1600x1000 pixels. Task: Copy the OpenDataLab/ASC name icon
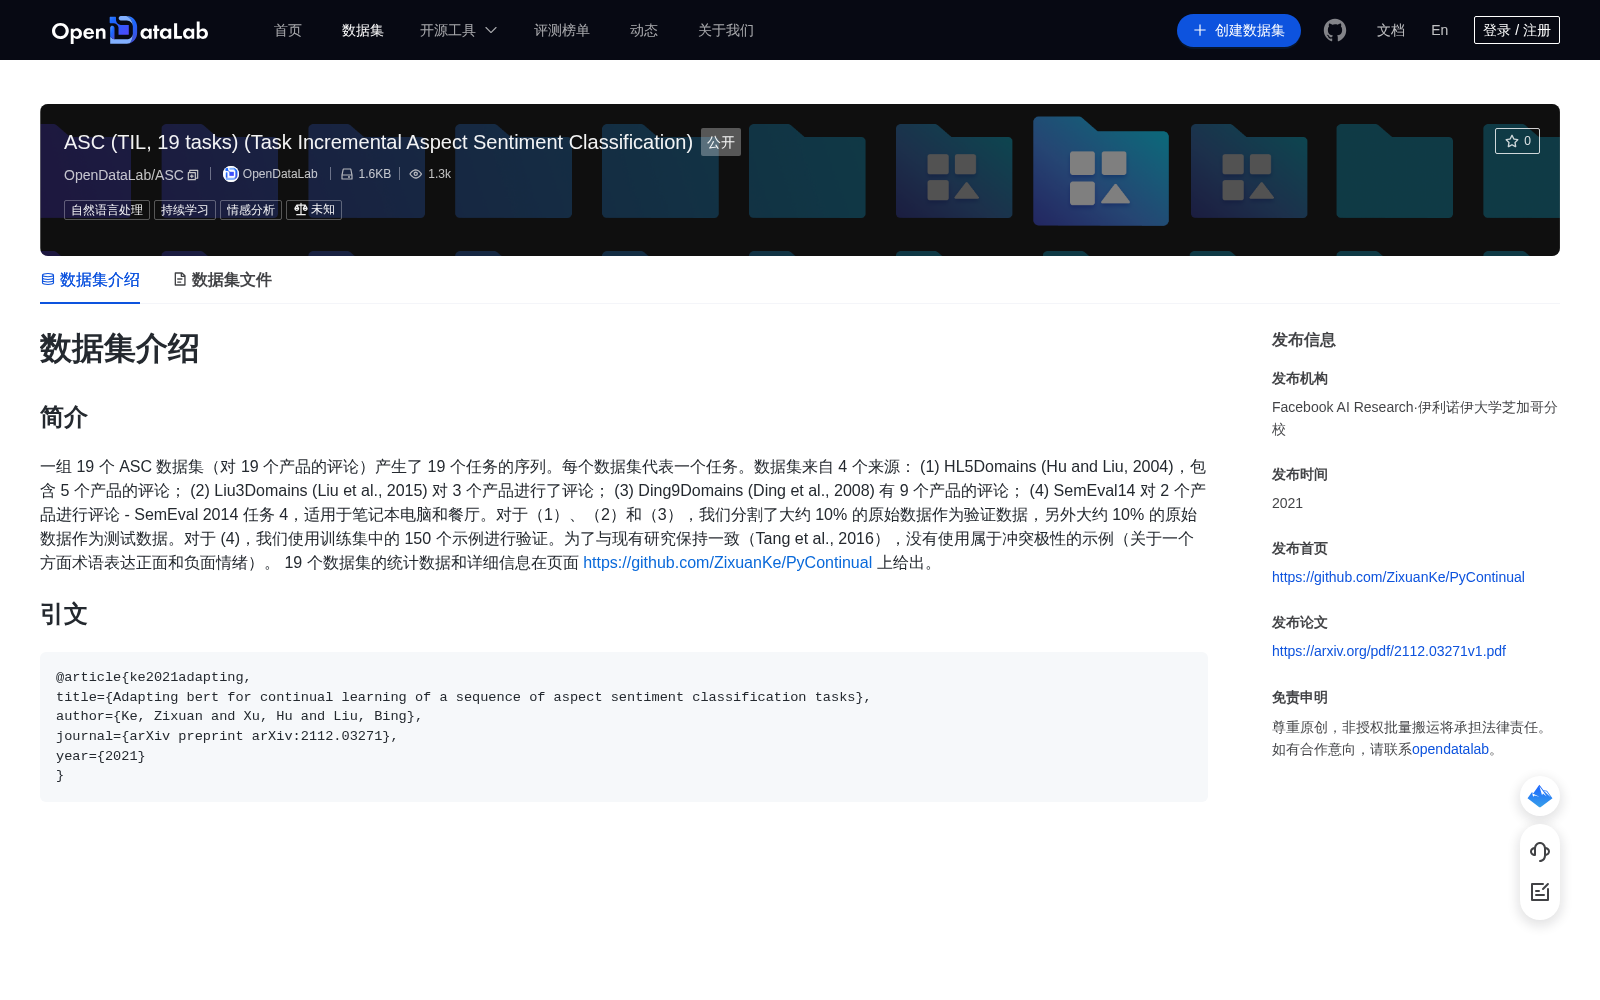pos(194,175)
